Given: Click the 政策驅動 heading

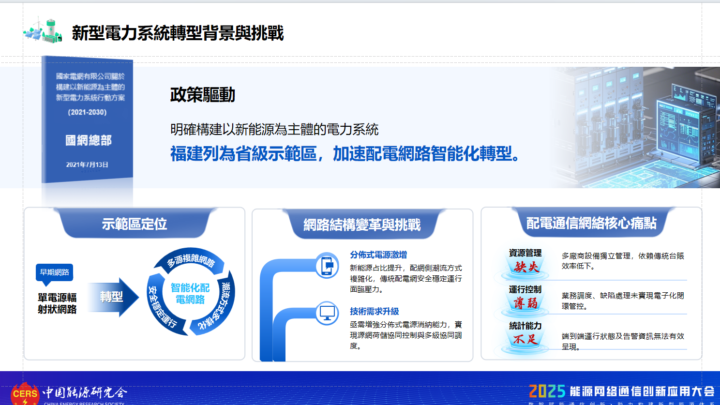Looking at the screenshot, I should pyautogui.click(x=202, y=96).
